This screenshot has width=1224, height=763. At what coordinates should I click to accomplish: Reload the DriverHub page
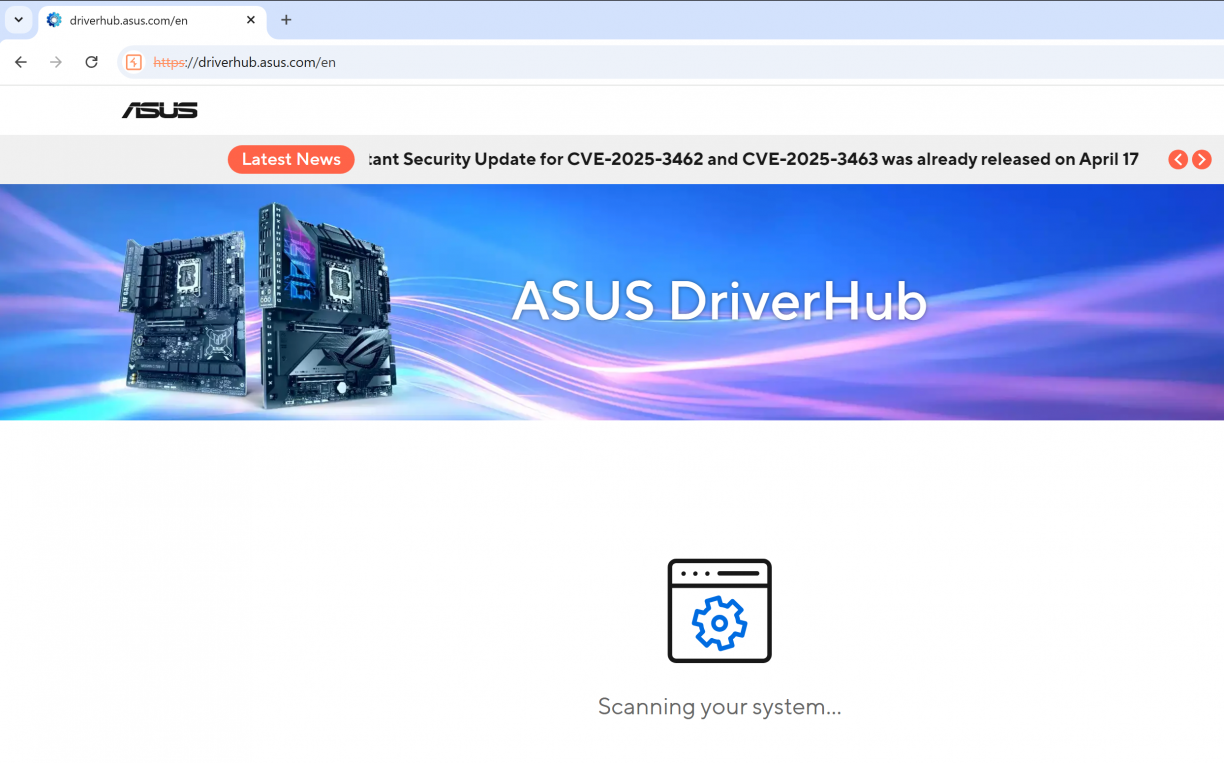(91, 62)
